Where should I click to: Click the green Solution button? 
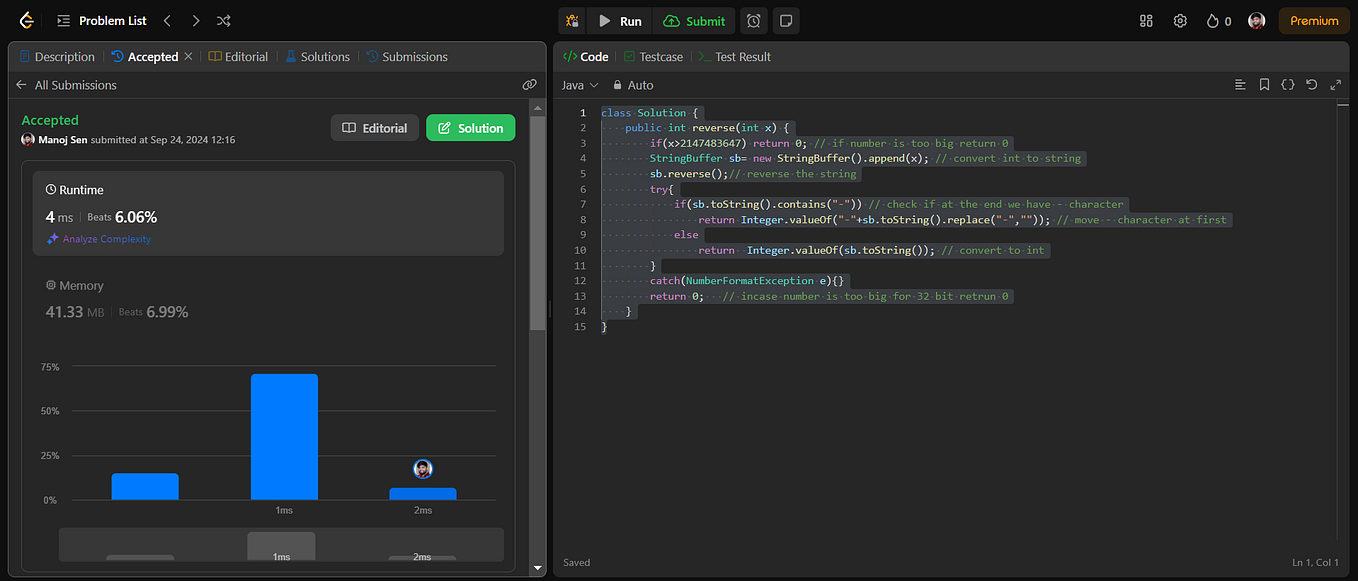(x=471, y=128)
